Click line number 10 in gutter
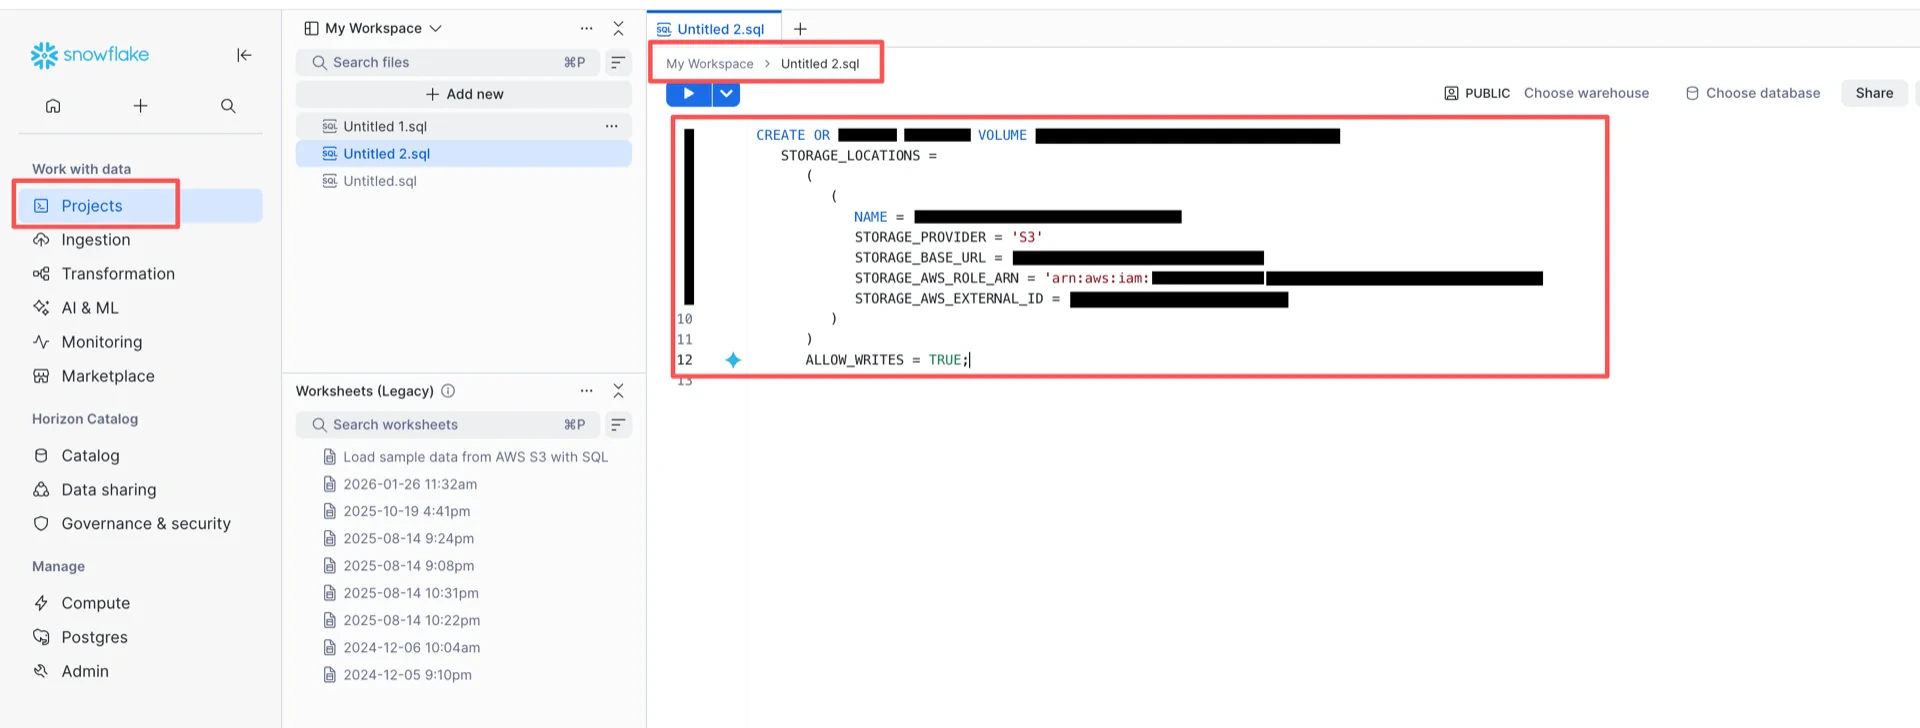This screenshot has height=728, width=1920. click(685, 319)
